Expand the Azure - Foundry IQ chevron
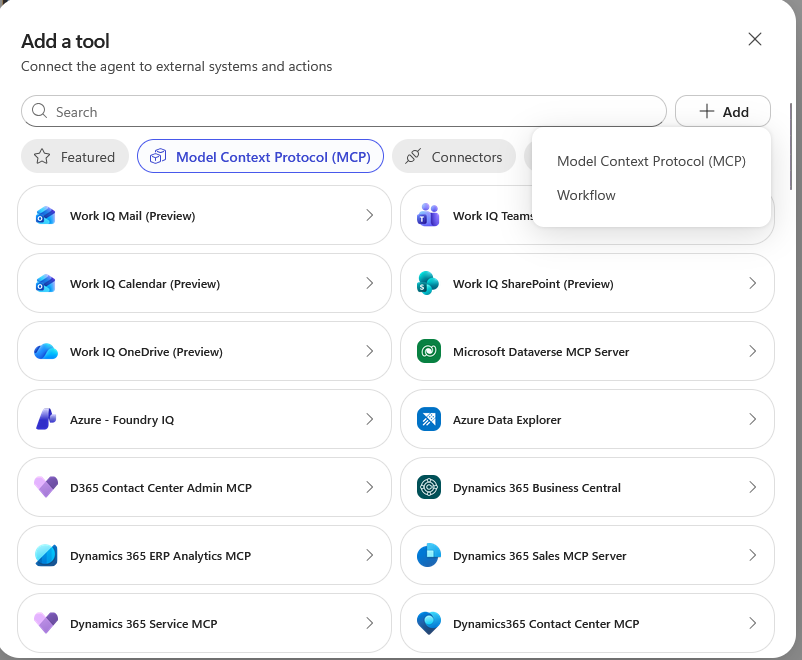The height and width of the screenshot is (660, 802). click(370, 420)
